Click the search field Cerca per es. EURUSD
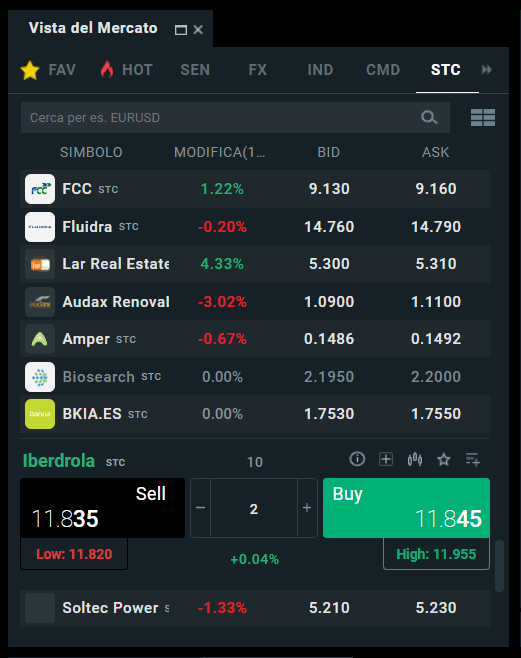This screenshot has width=521, height=658. [x=235, y=118]
